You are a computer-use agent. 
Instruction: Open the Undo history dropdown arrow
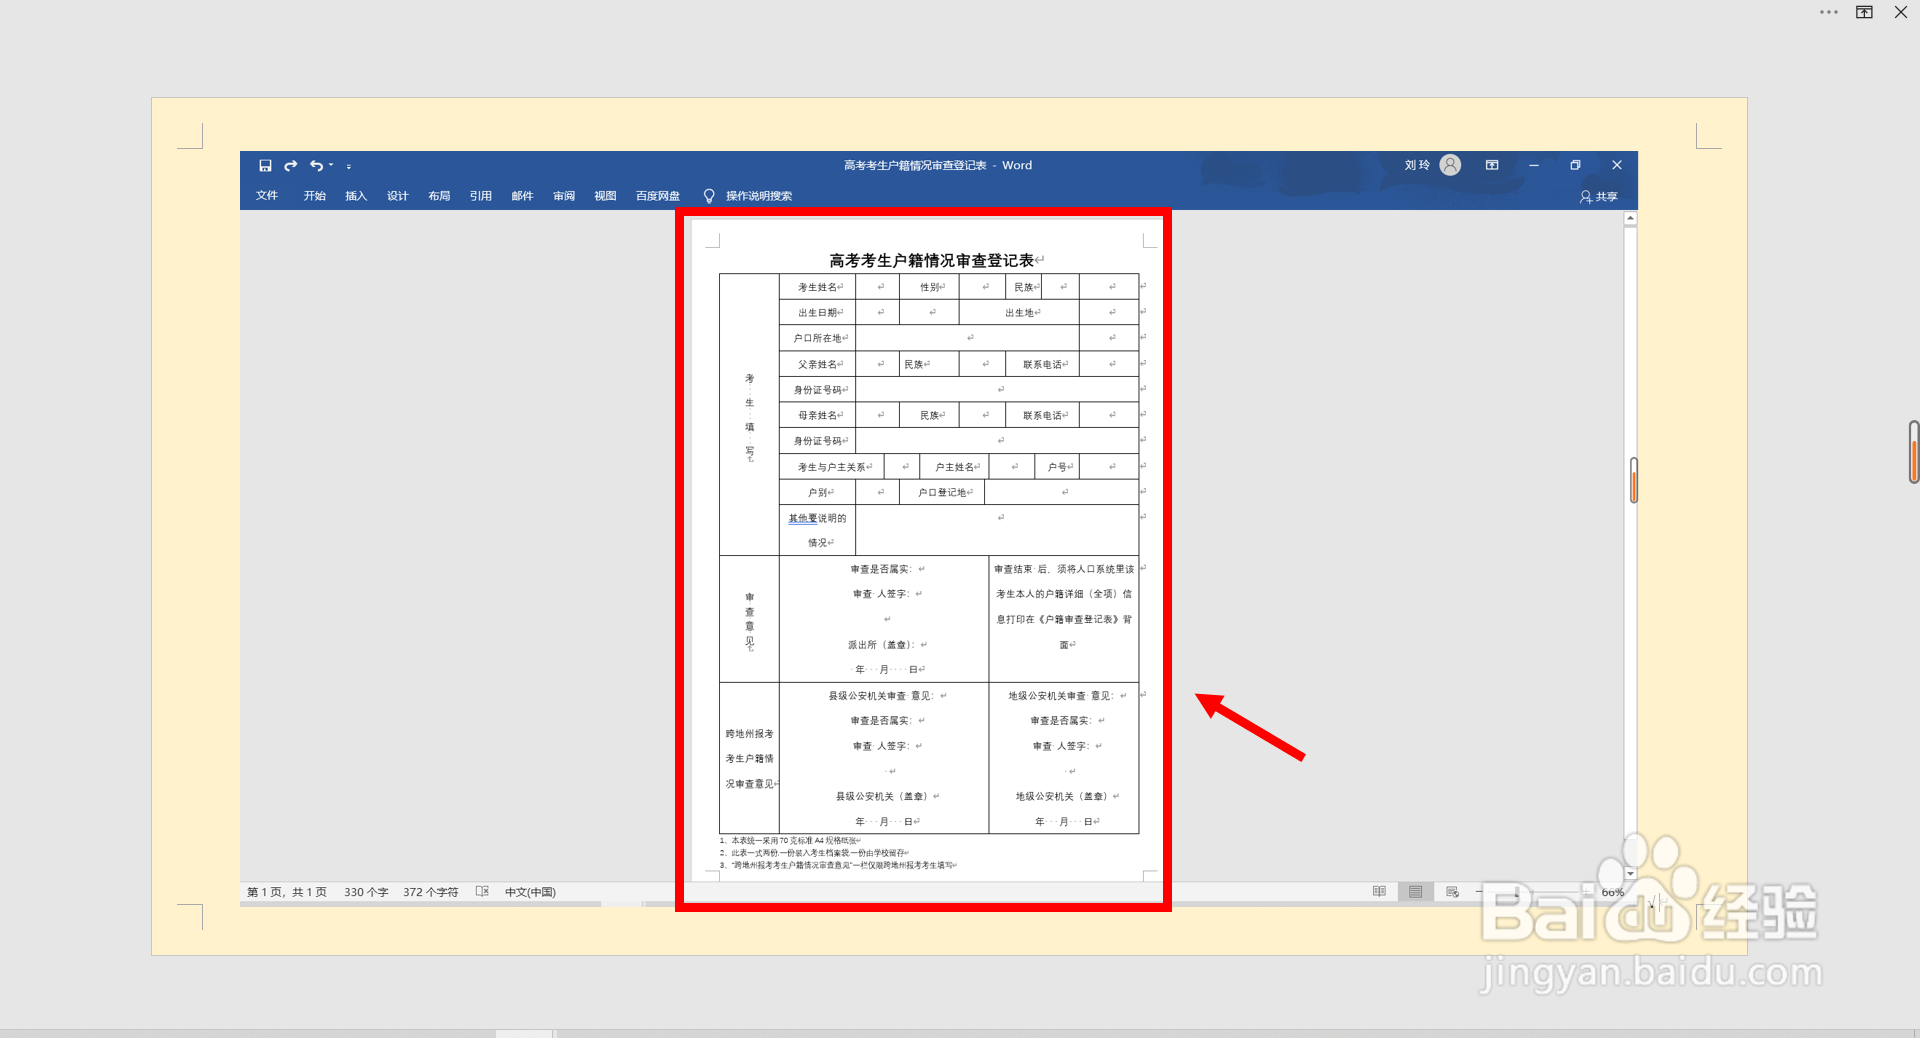tap(331, 166)
